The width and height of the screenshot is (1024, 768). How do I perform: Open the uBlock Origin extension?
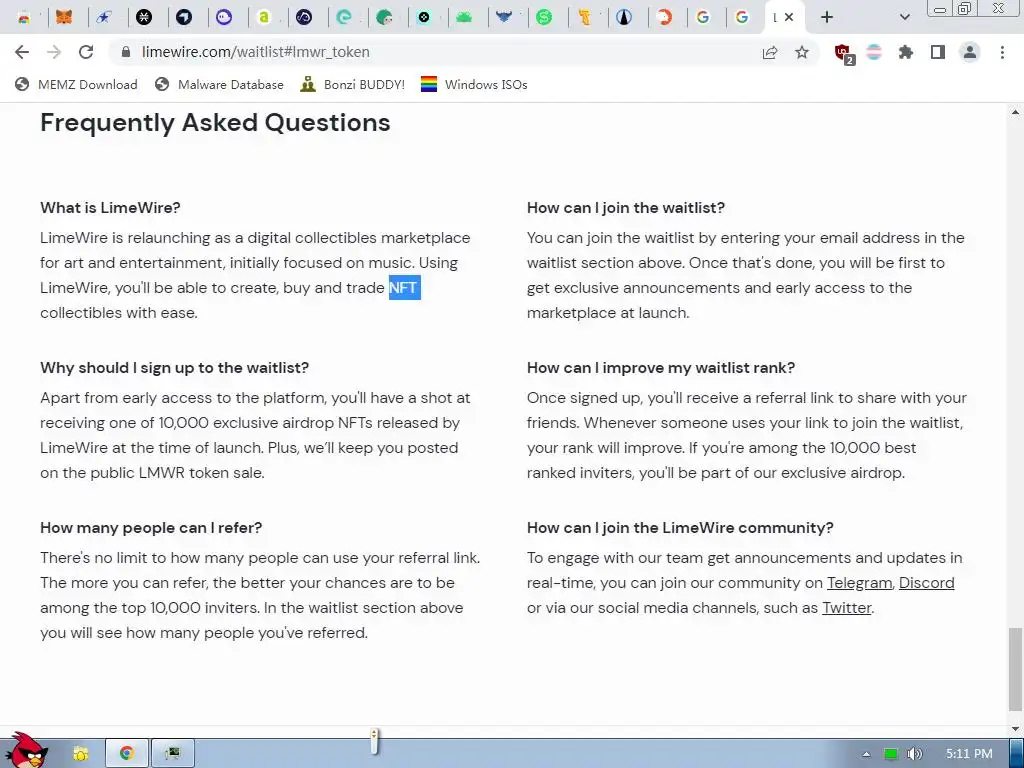point(844,54)
